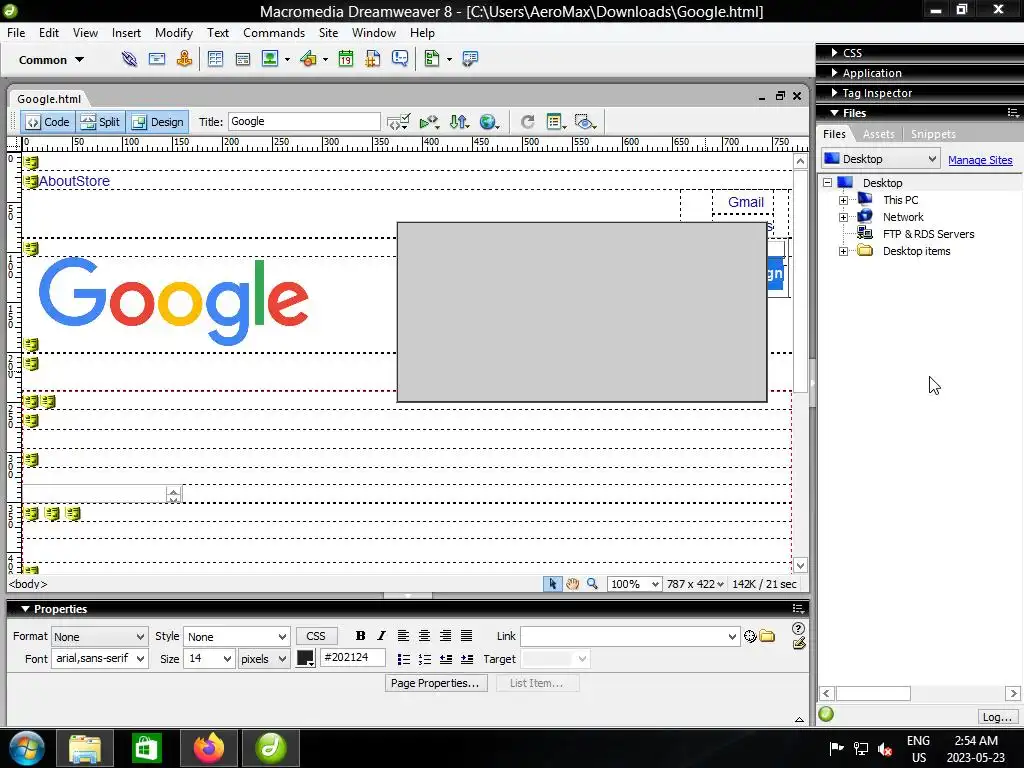Browse for file using the Link folder icon
The width and height of the screenshot is (1024, 768).
(767, 636)
